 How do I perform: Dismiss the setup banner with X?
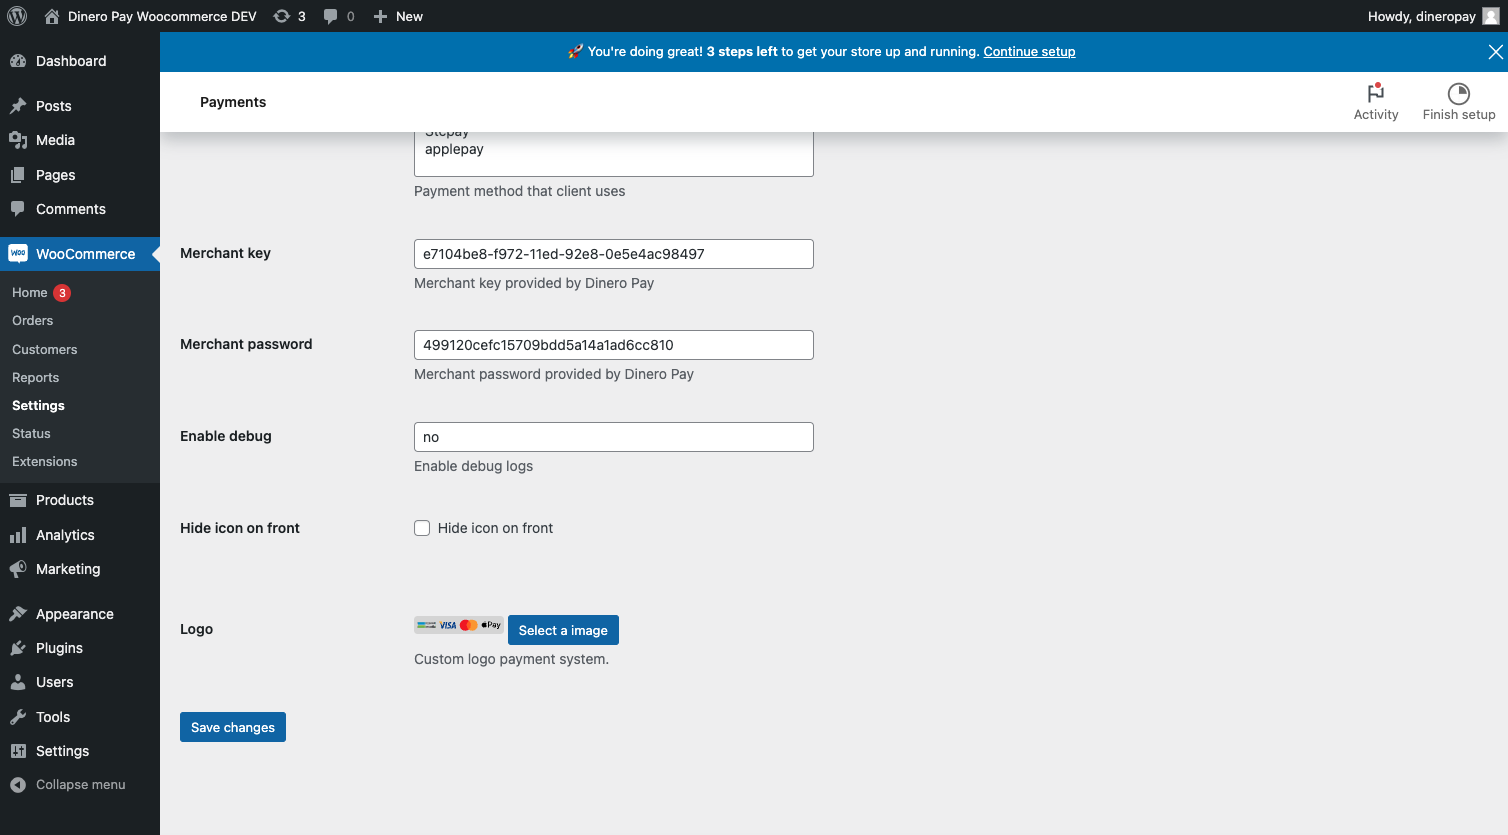(x=1495, y=52)
